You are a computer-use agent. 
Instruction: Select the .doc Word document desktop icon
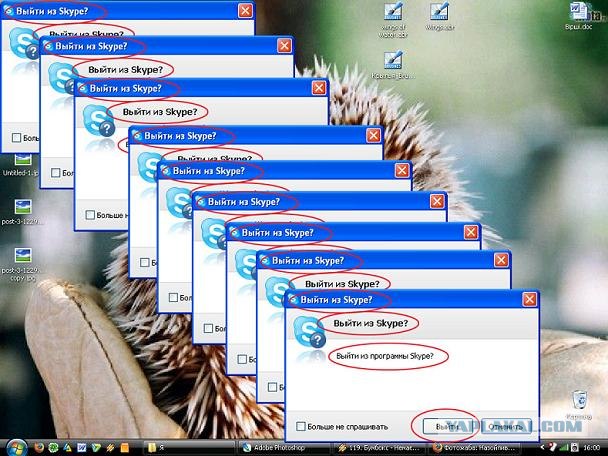tap(579, 16)
